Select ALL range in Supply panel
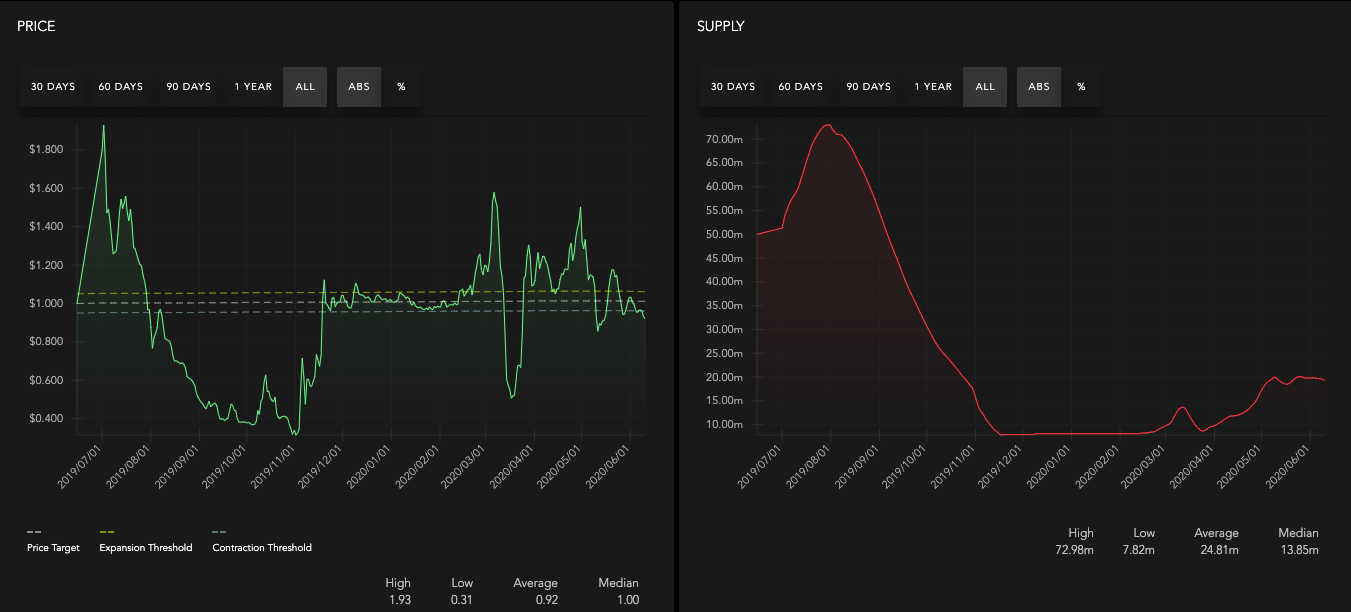This screenshot has height=612, width=1351. pyautogui.click(x=985, y=87)
